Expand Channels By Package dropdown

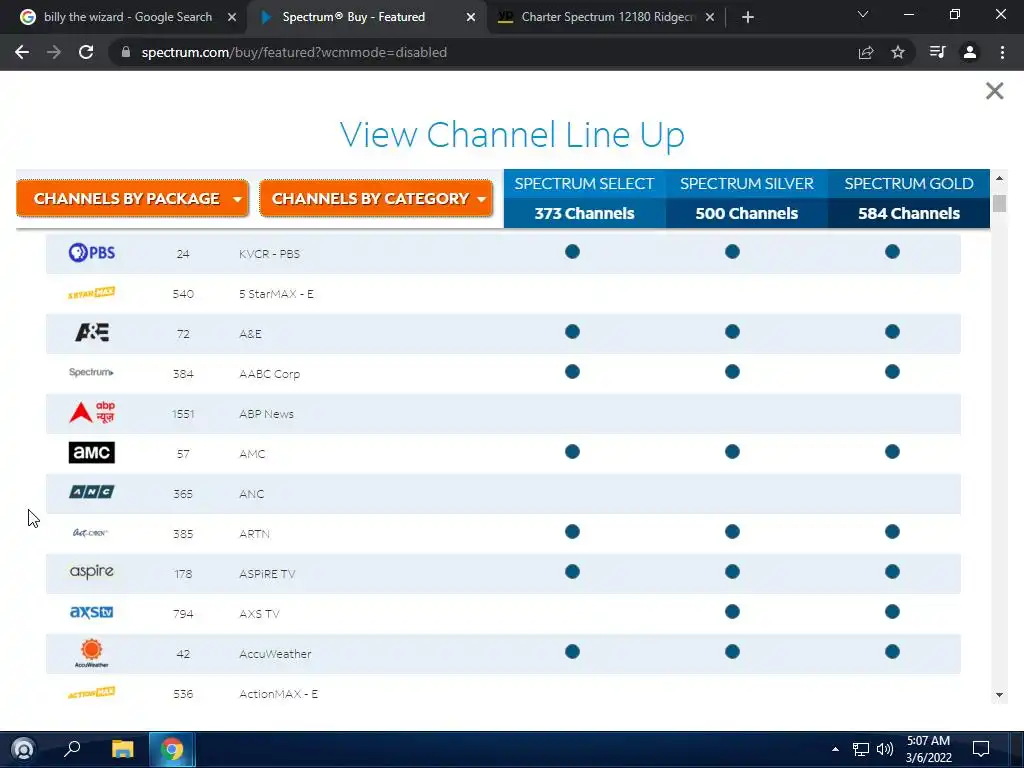133,199
